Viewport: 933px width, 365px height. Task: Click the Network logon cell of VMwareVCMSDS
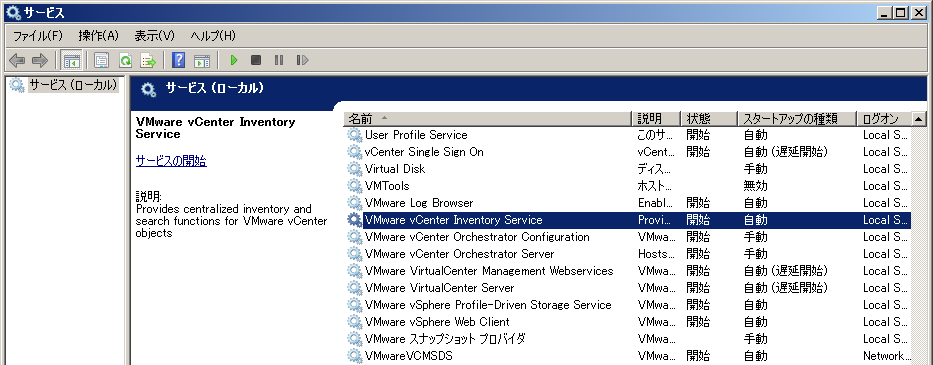pyautogui.click(x=886, y=356)
